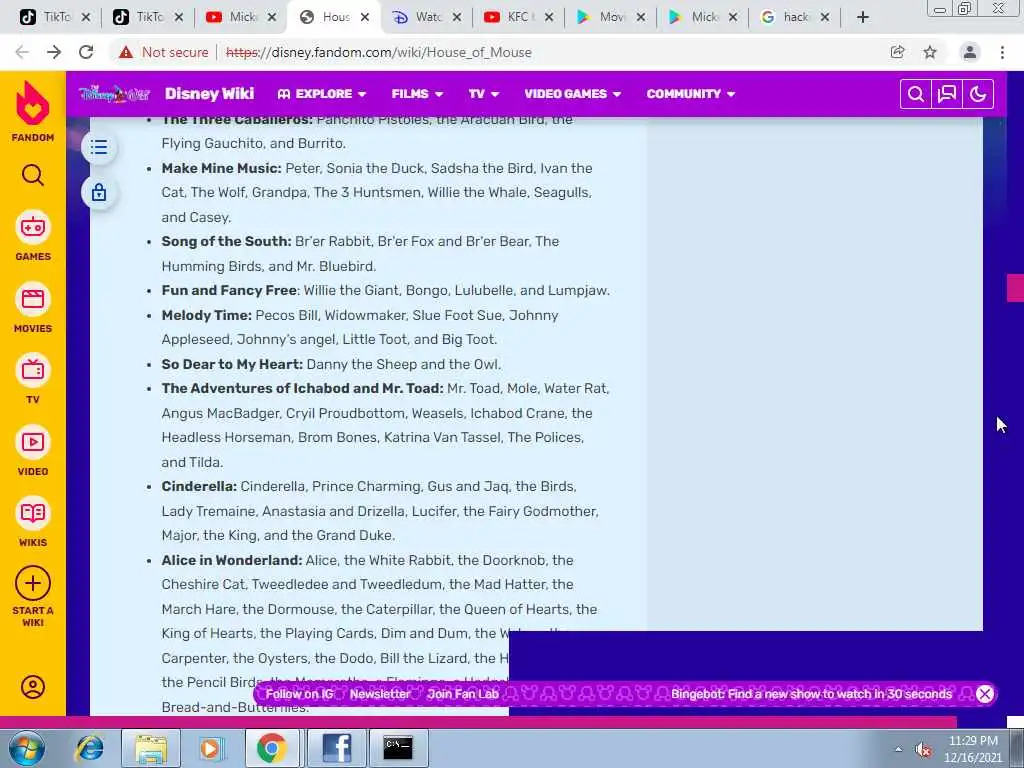
Task: Switch to the Google Play Mov tab
Action: pyautogui.click(x=610, y=17)
